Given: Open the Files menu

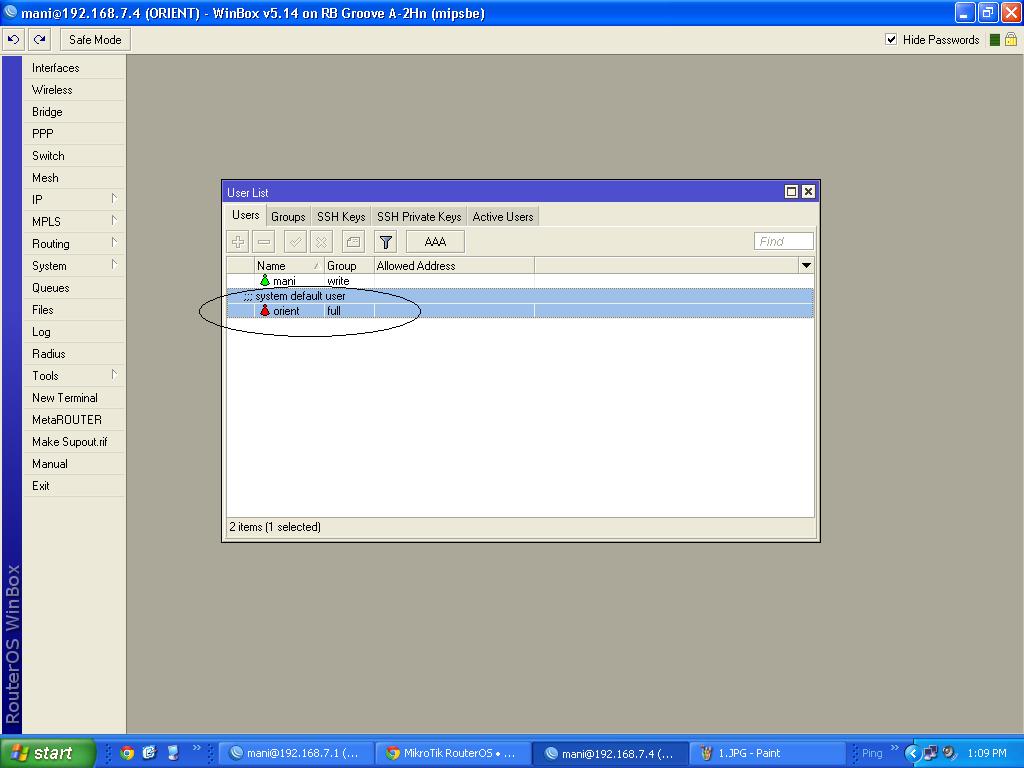Looking at the screenshot, I should [73, 310].
